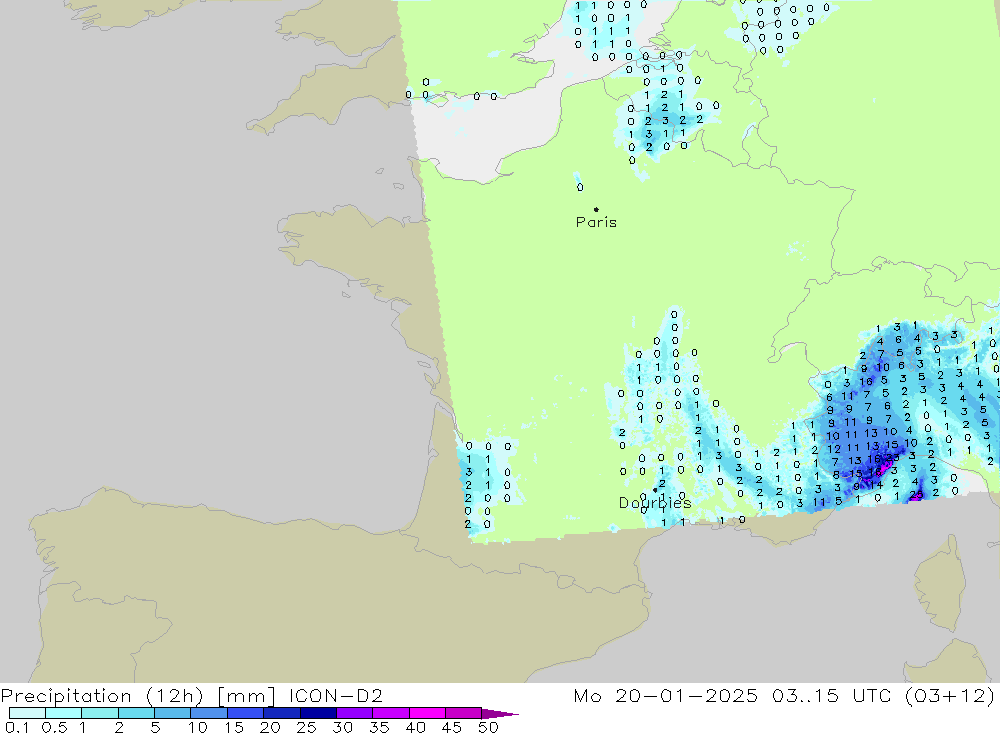Image resolution: width=1000 pixels, height=733 pixels.
Task: Click the '35' legend scale label
Action: 379,727
